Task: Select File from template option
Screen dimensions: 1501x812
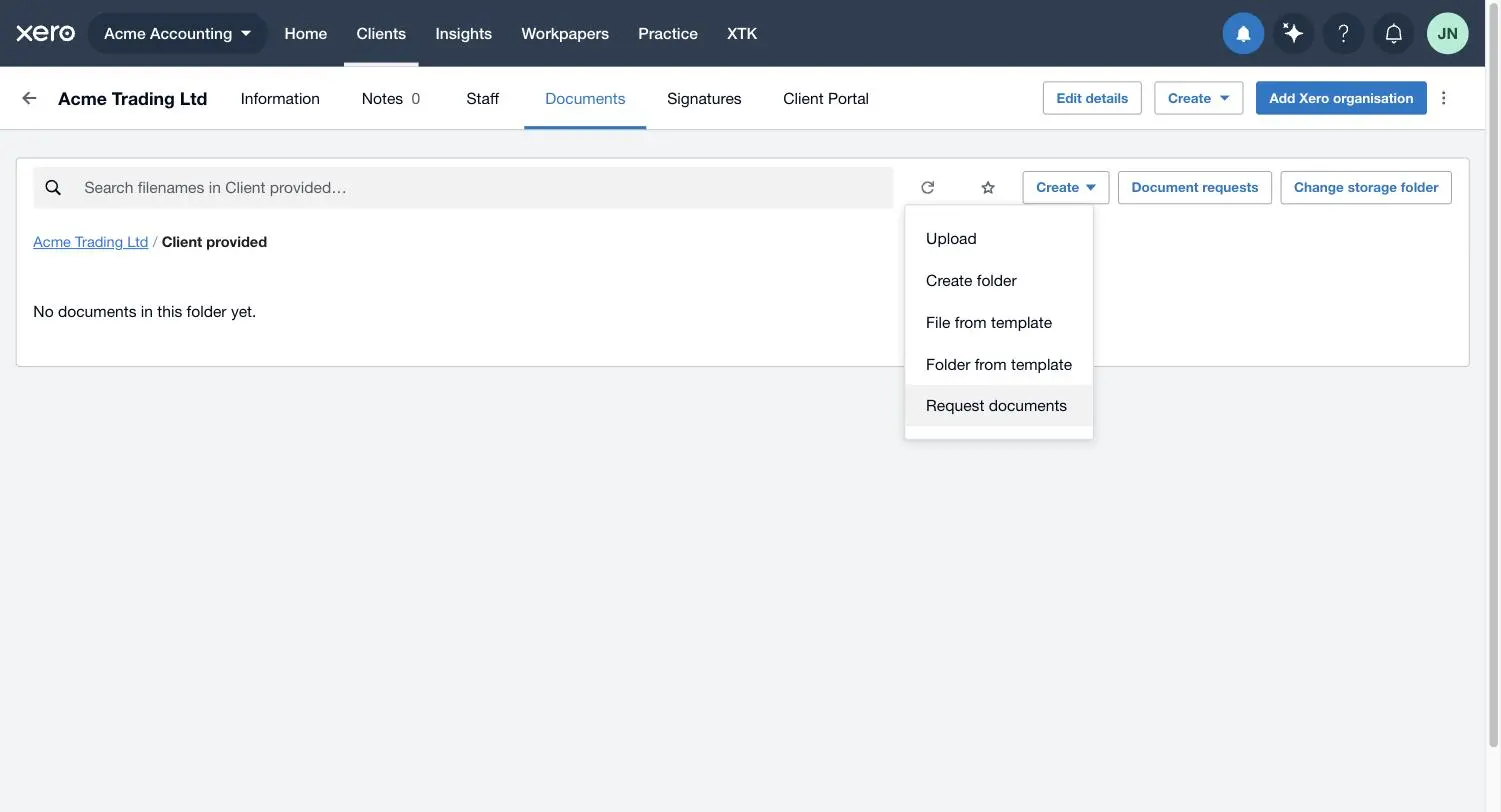Action: pos(999,322)
